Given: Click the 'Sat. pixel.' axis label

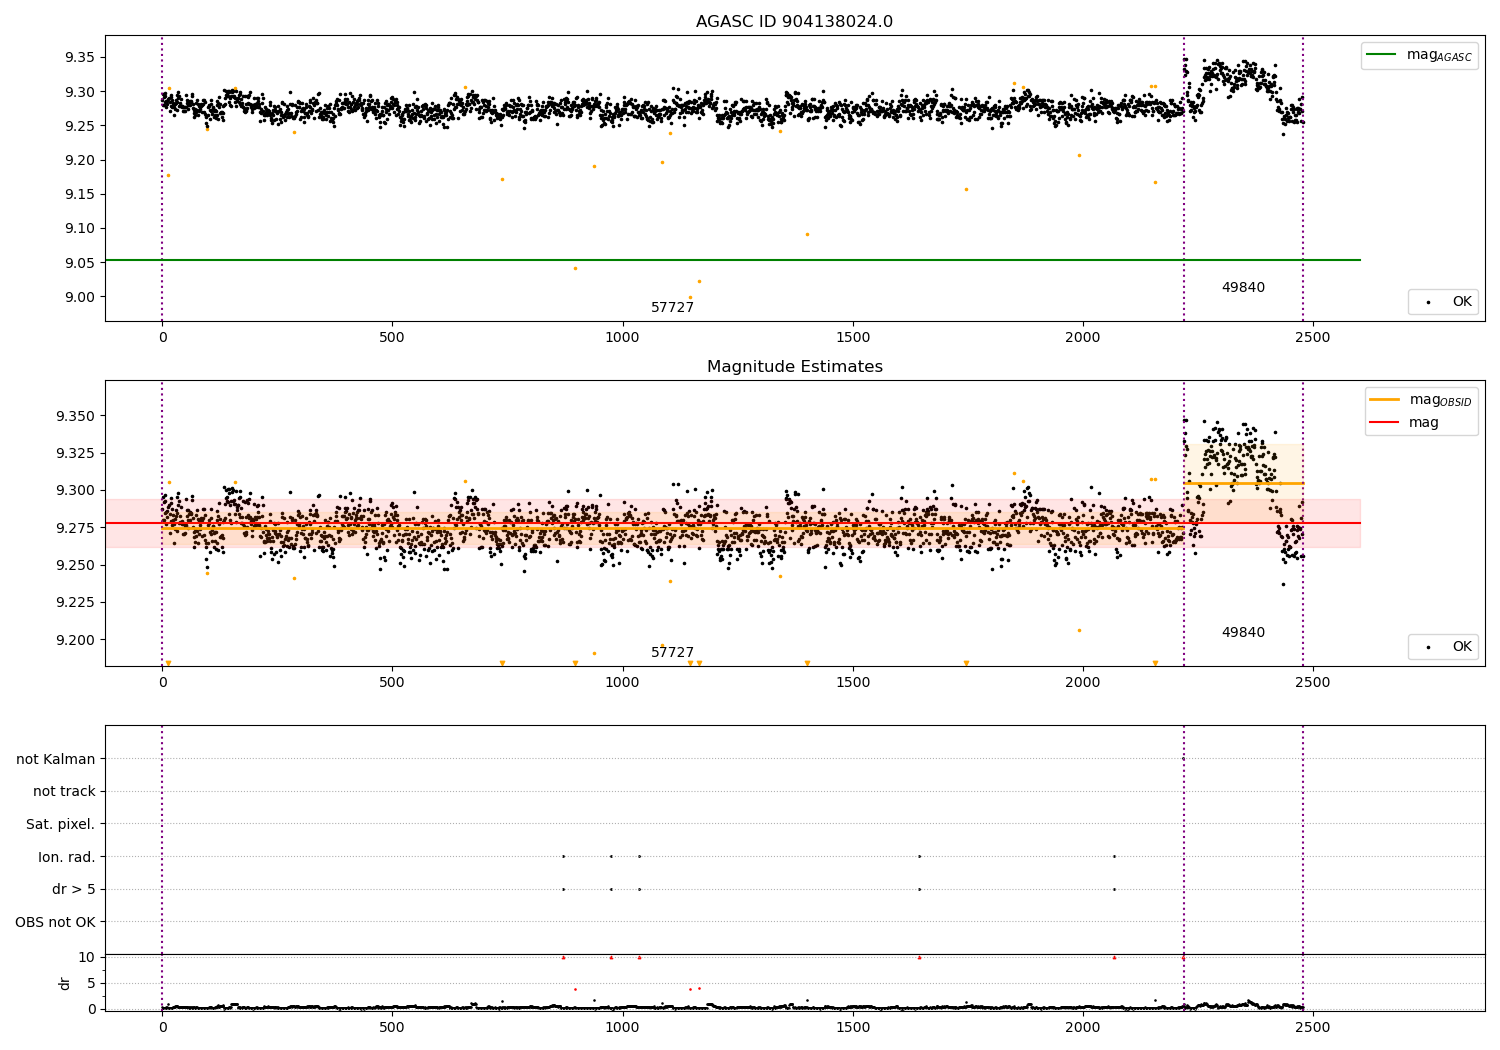Looking at the screenshot, I should pos(61,824).
